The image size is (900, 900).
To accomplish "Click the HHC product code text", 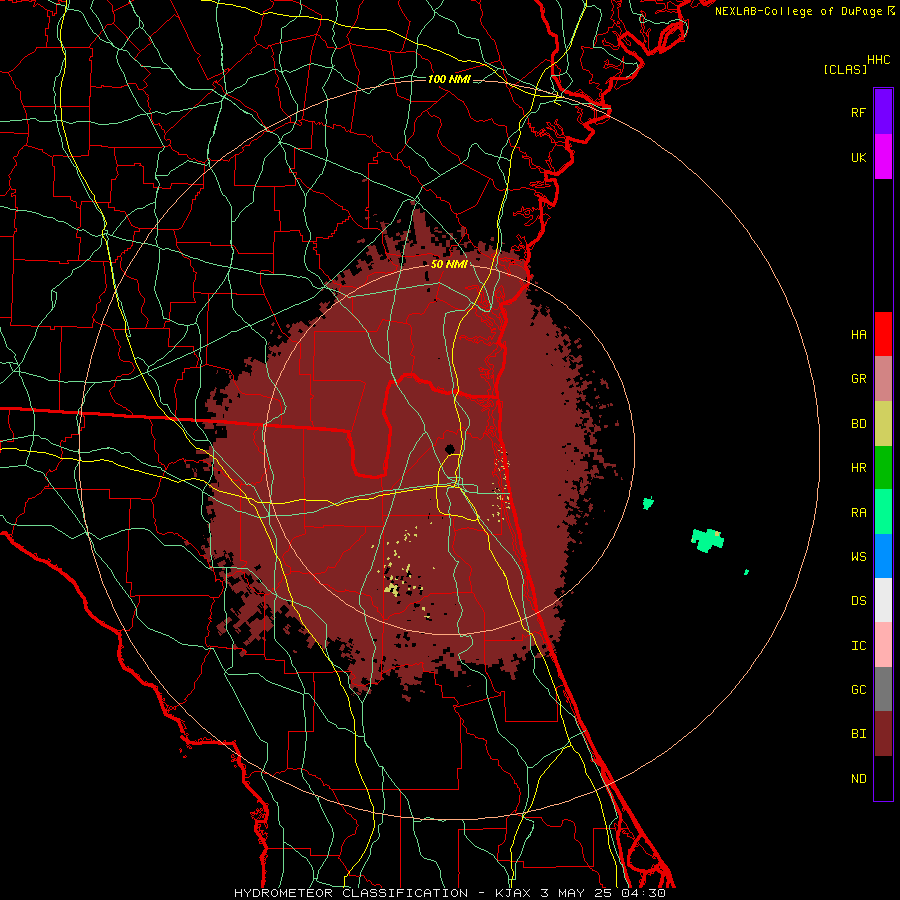I will (878, 60).
